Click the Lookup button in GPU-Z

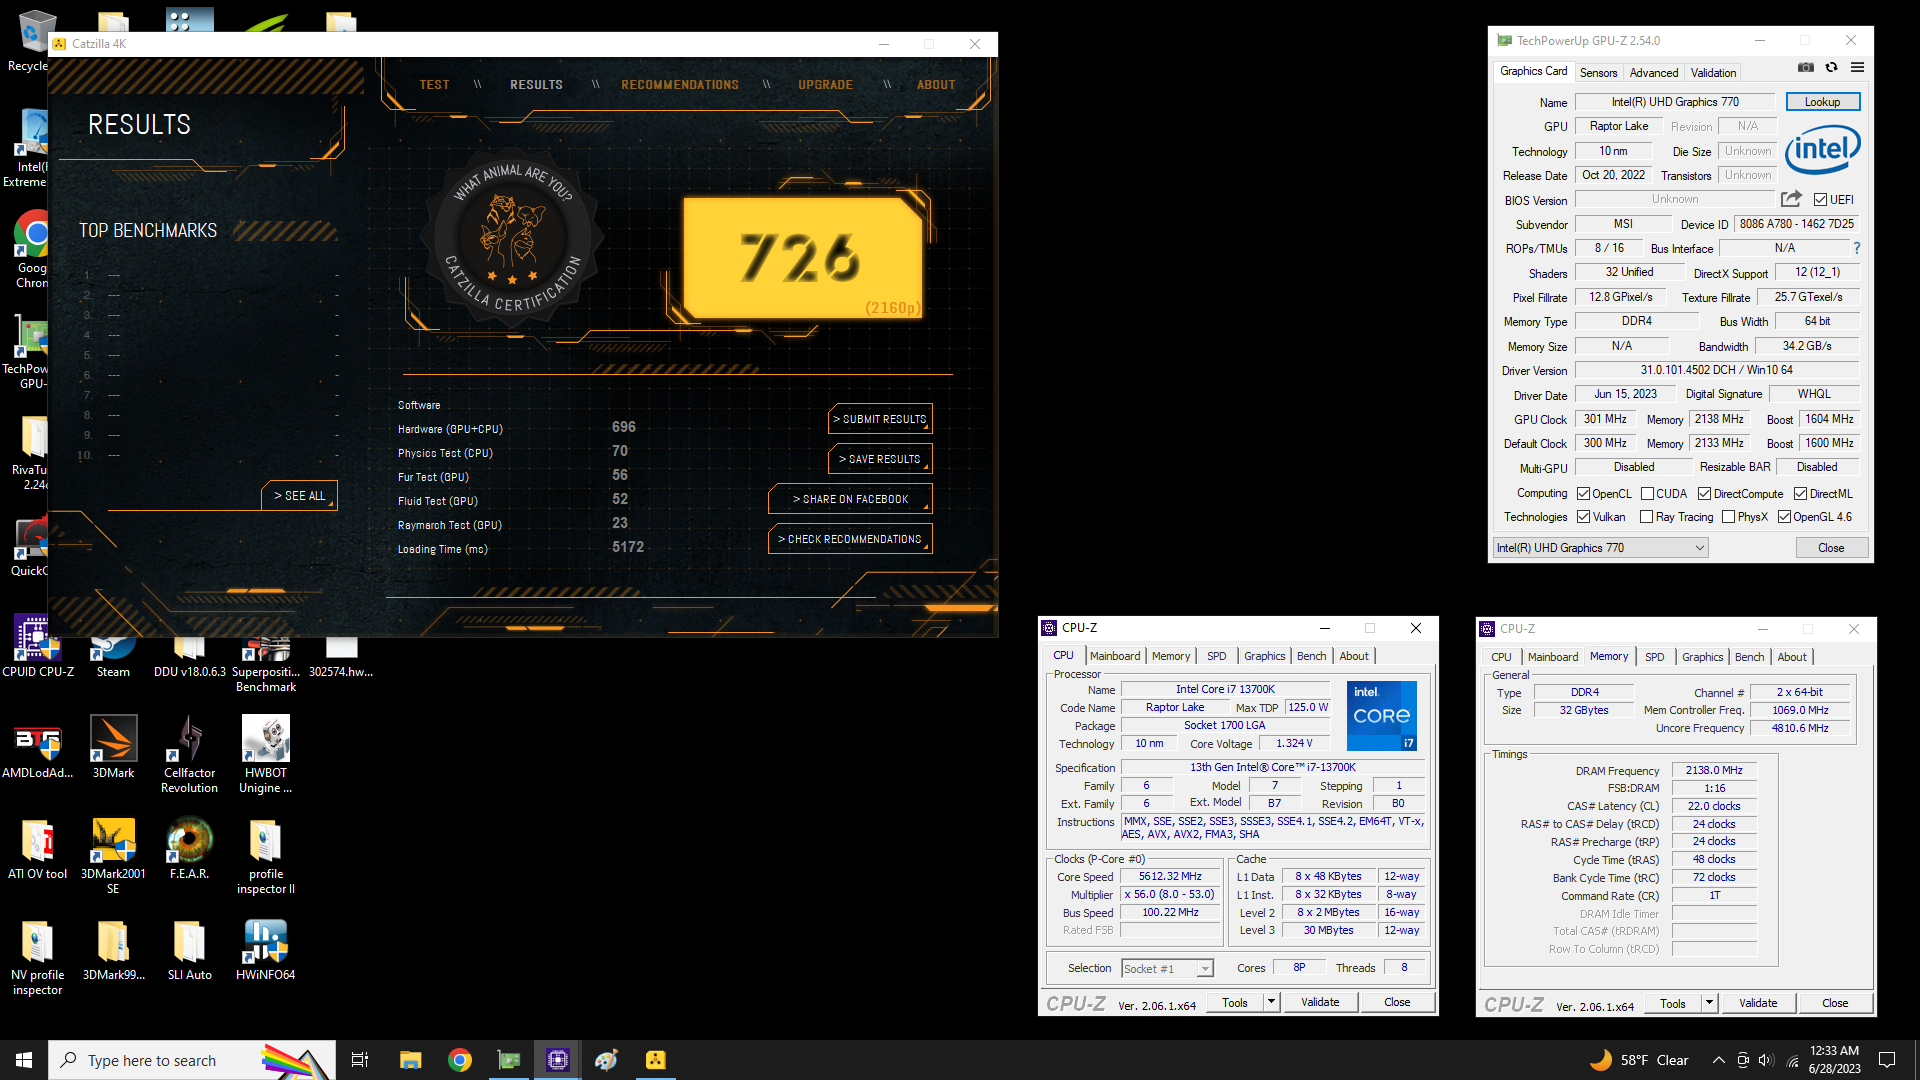[x=1822, y=102]
